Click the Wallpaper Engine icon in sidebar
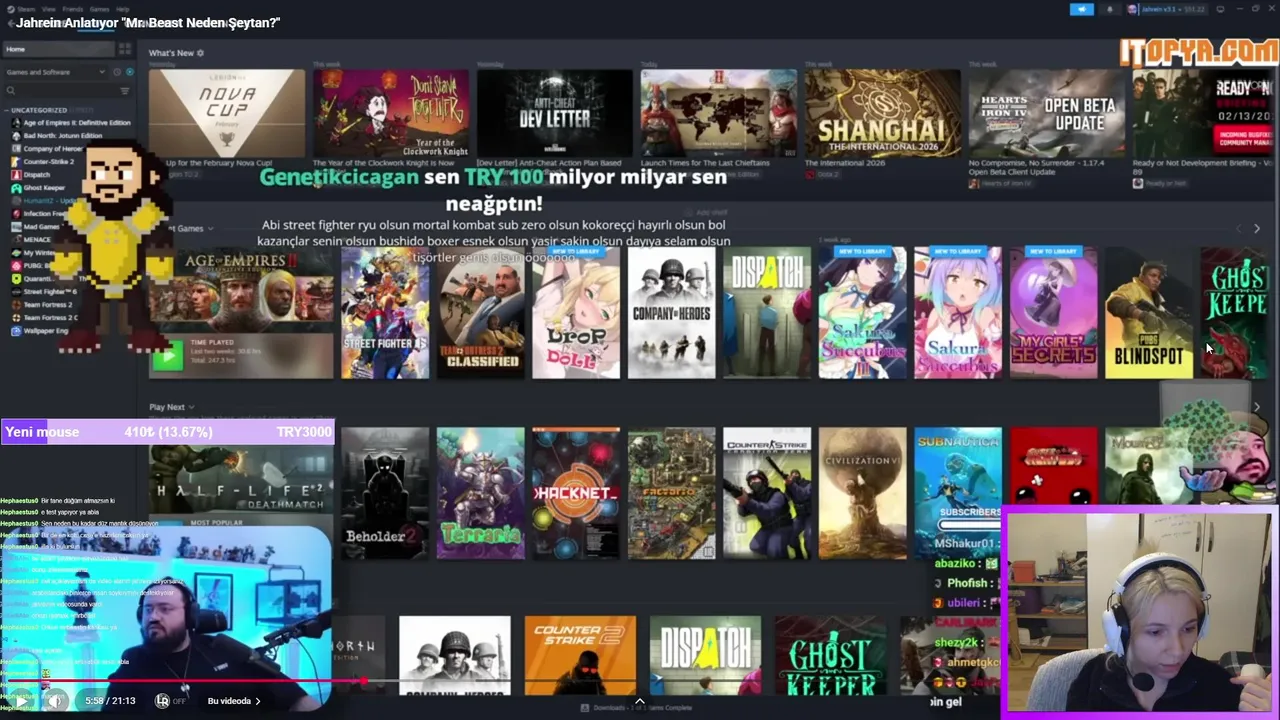This screenshot has width=1280, height=720. pyautogui.click(x=16, y=331)
